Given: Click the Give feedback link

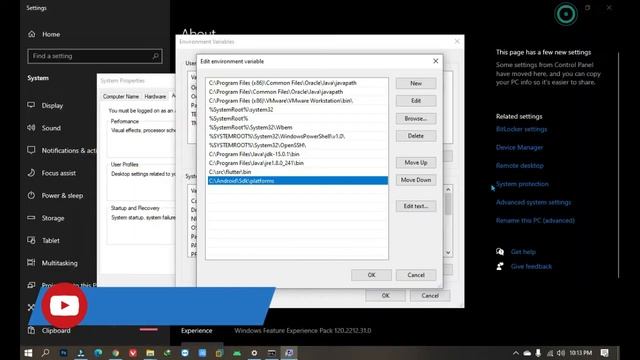Looking at the screenshot, I should coord(531,267).
